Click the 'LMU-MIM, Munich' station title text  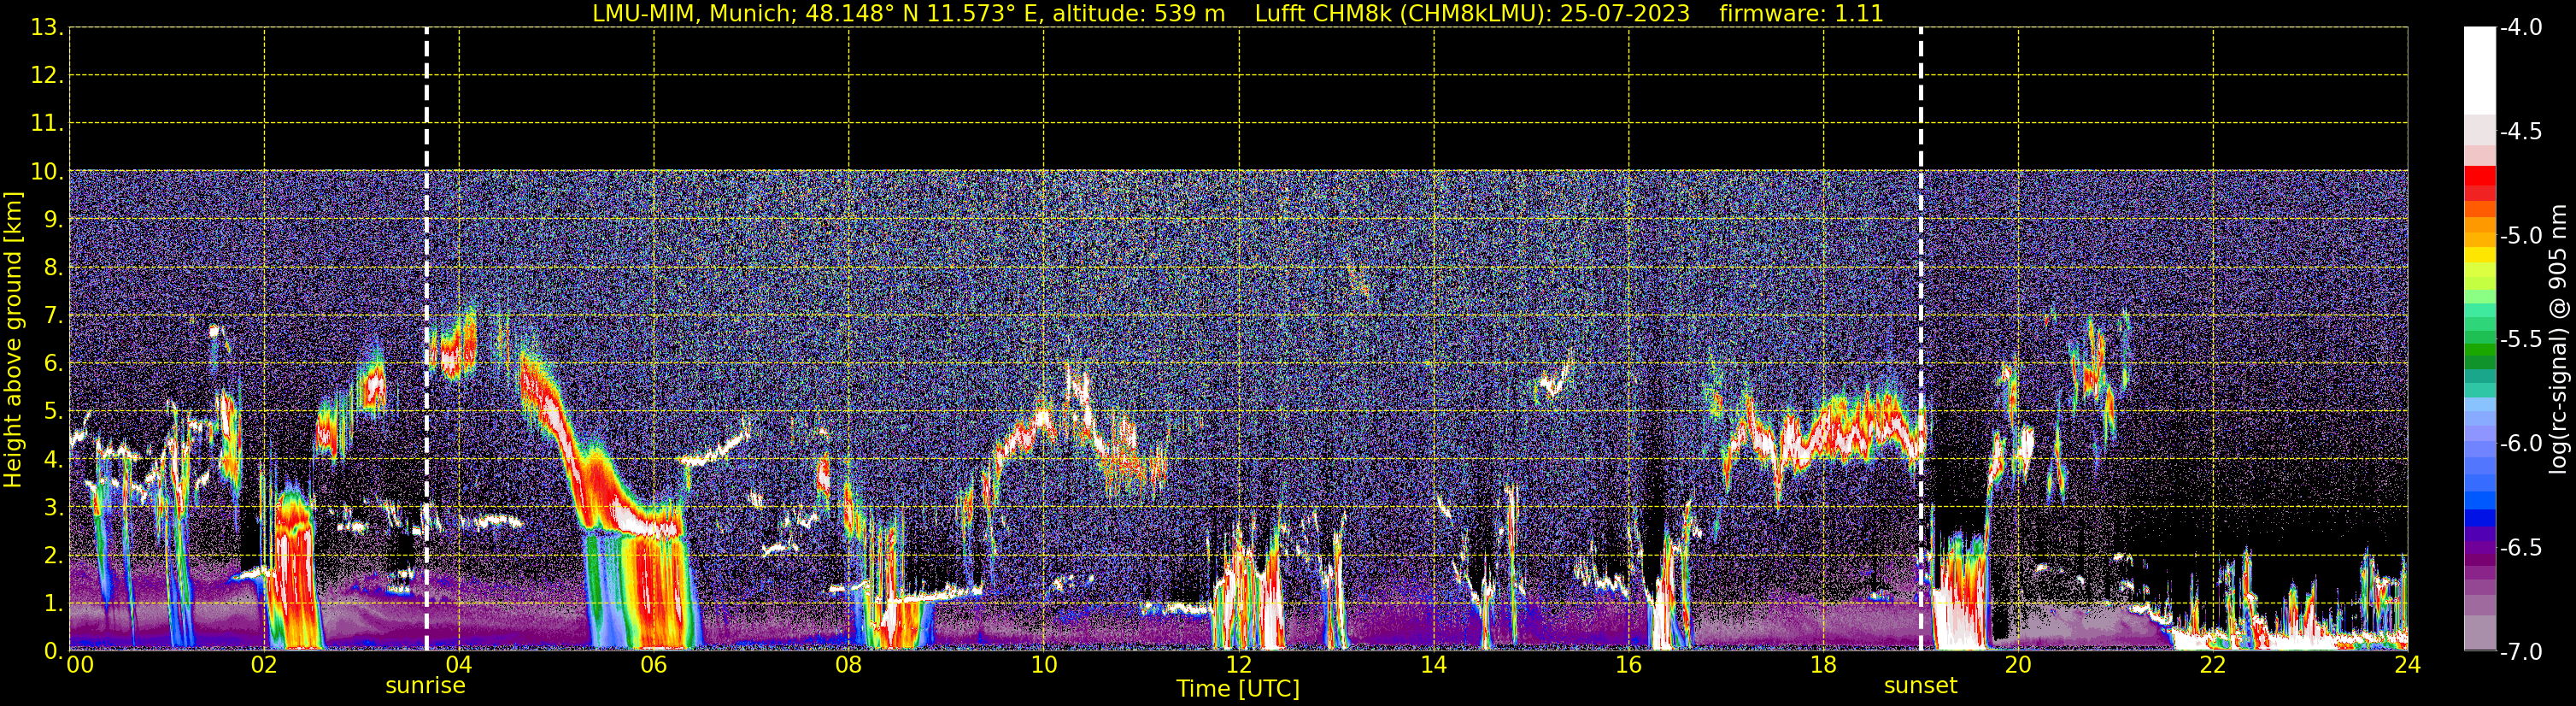pos(691,14)
